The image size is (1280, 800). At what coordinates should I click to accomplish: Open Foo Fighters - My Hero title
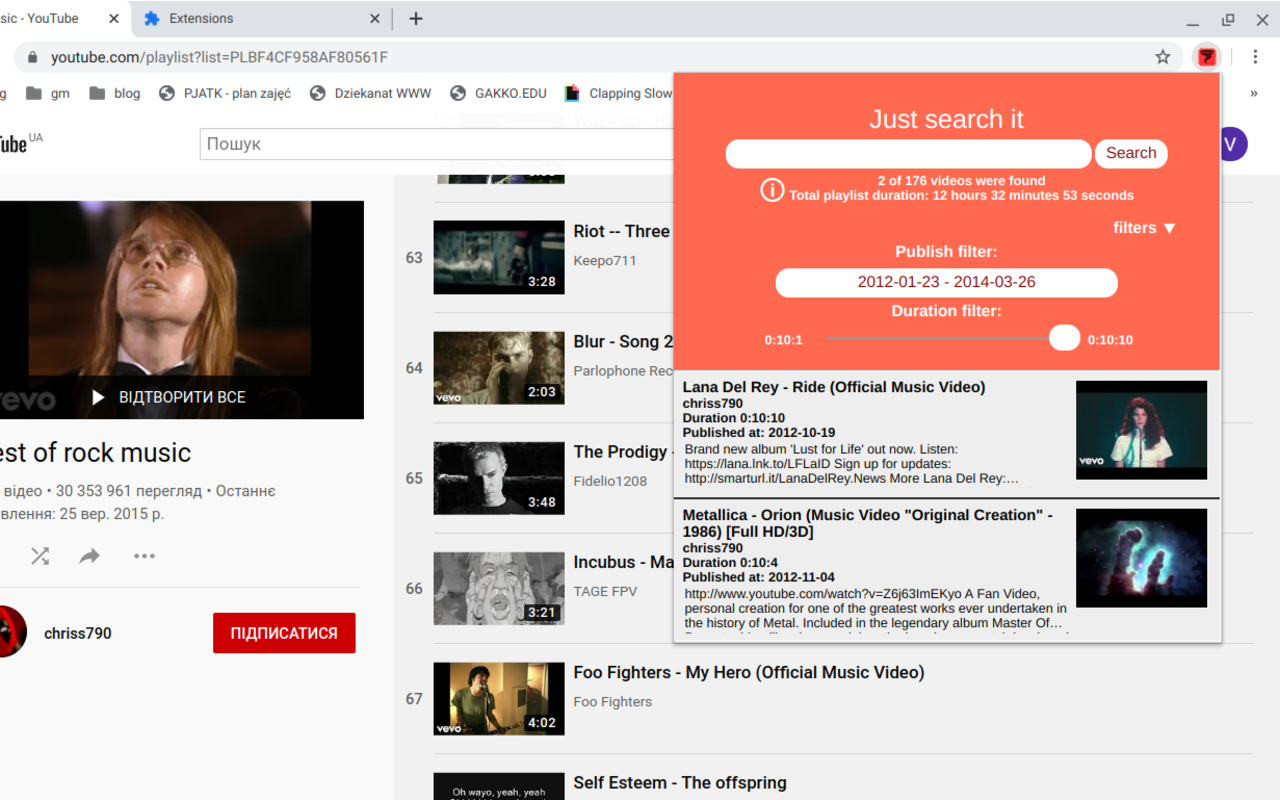(749, 673)
